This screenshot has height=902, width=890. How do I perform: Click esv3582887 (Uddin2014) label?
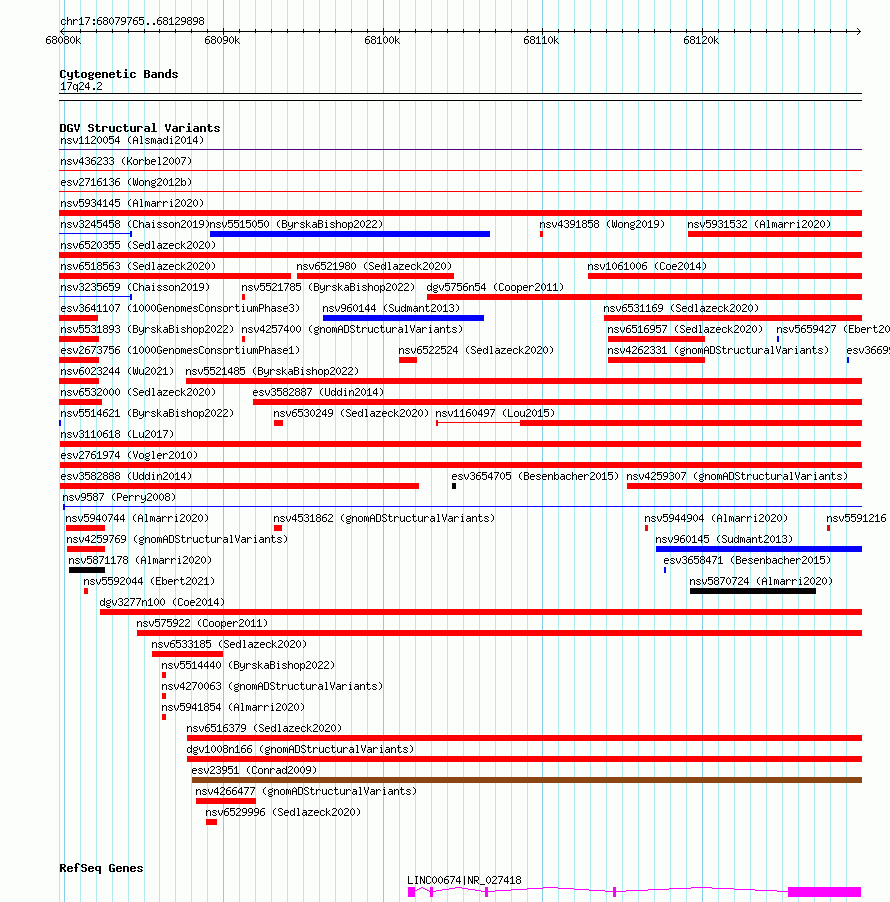point(318,392)
